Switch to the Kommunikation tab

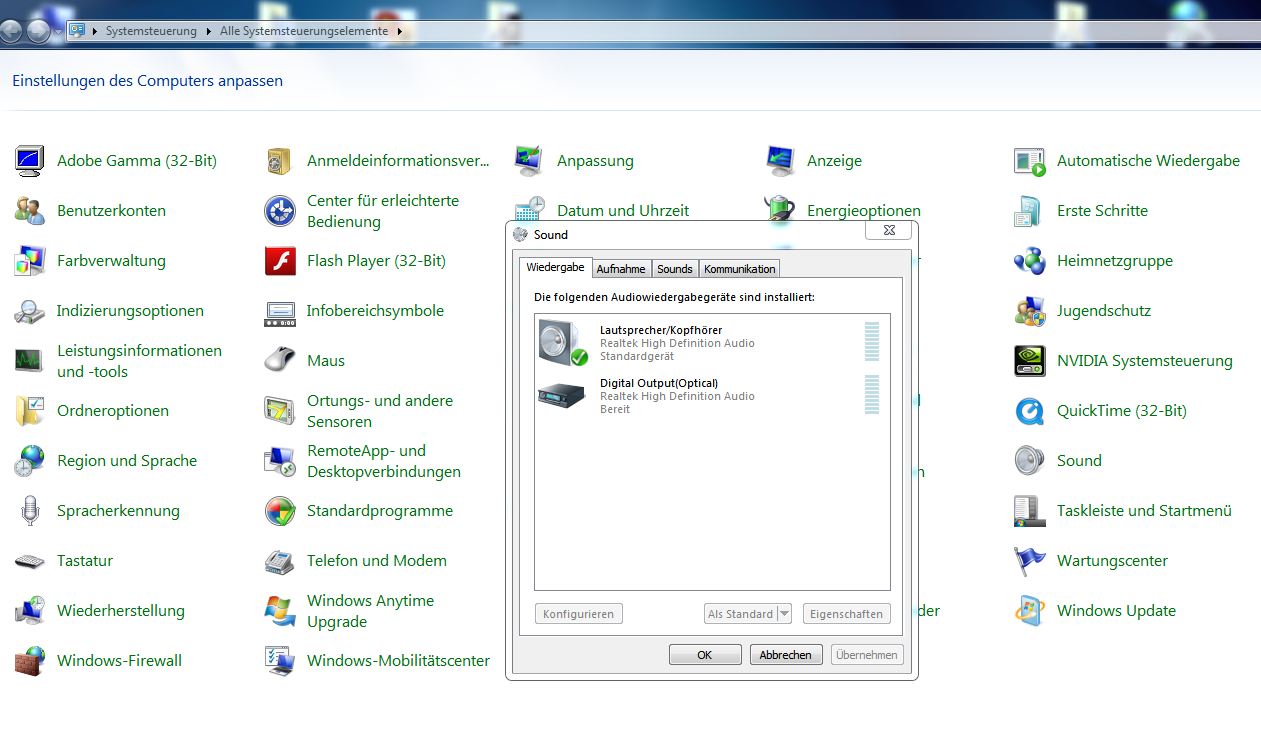click(739, 269)
